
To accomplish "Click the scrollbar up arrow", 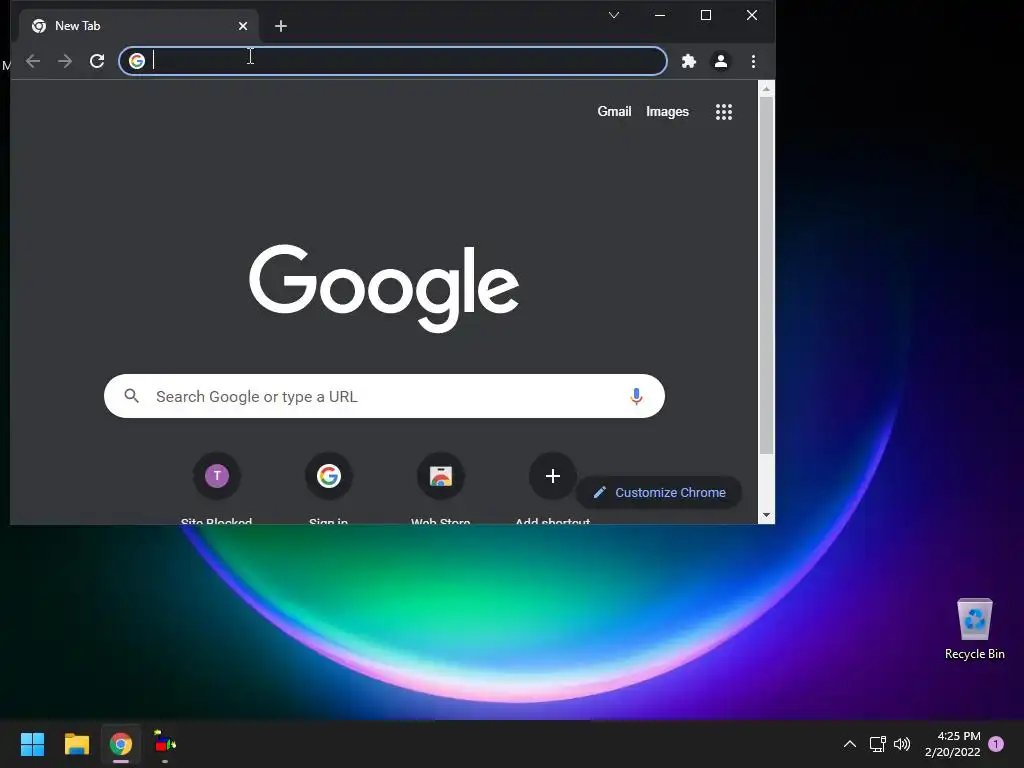I will (x=767, y=88).
